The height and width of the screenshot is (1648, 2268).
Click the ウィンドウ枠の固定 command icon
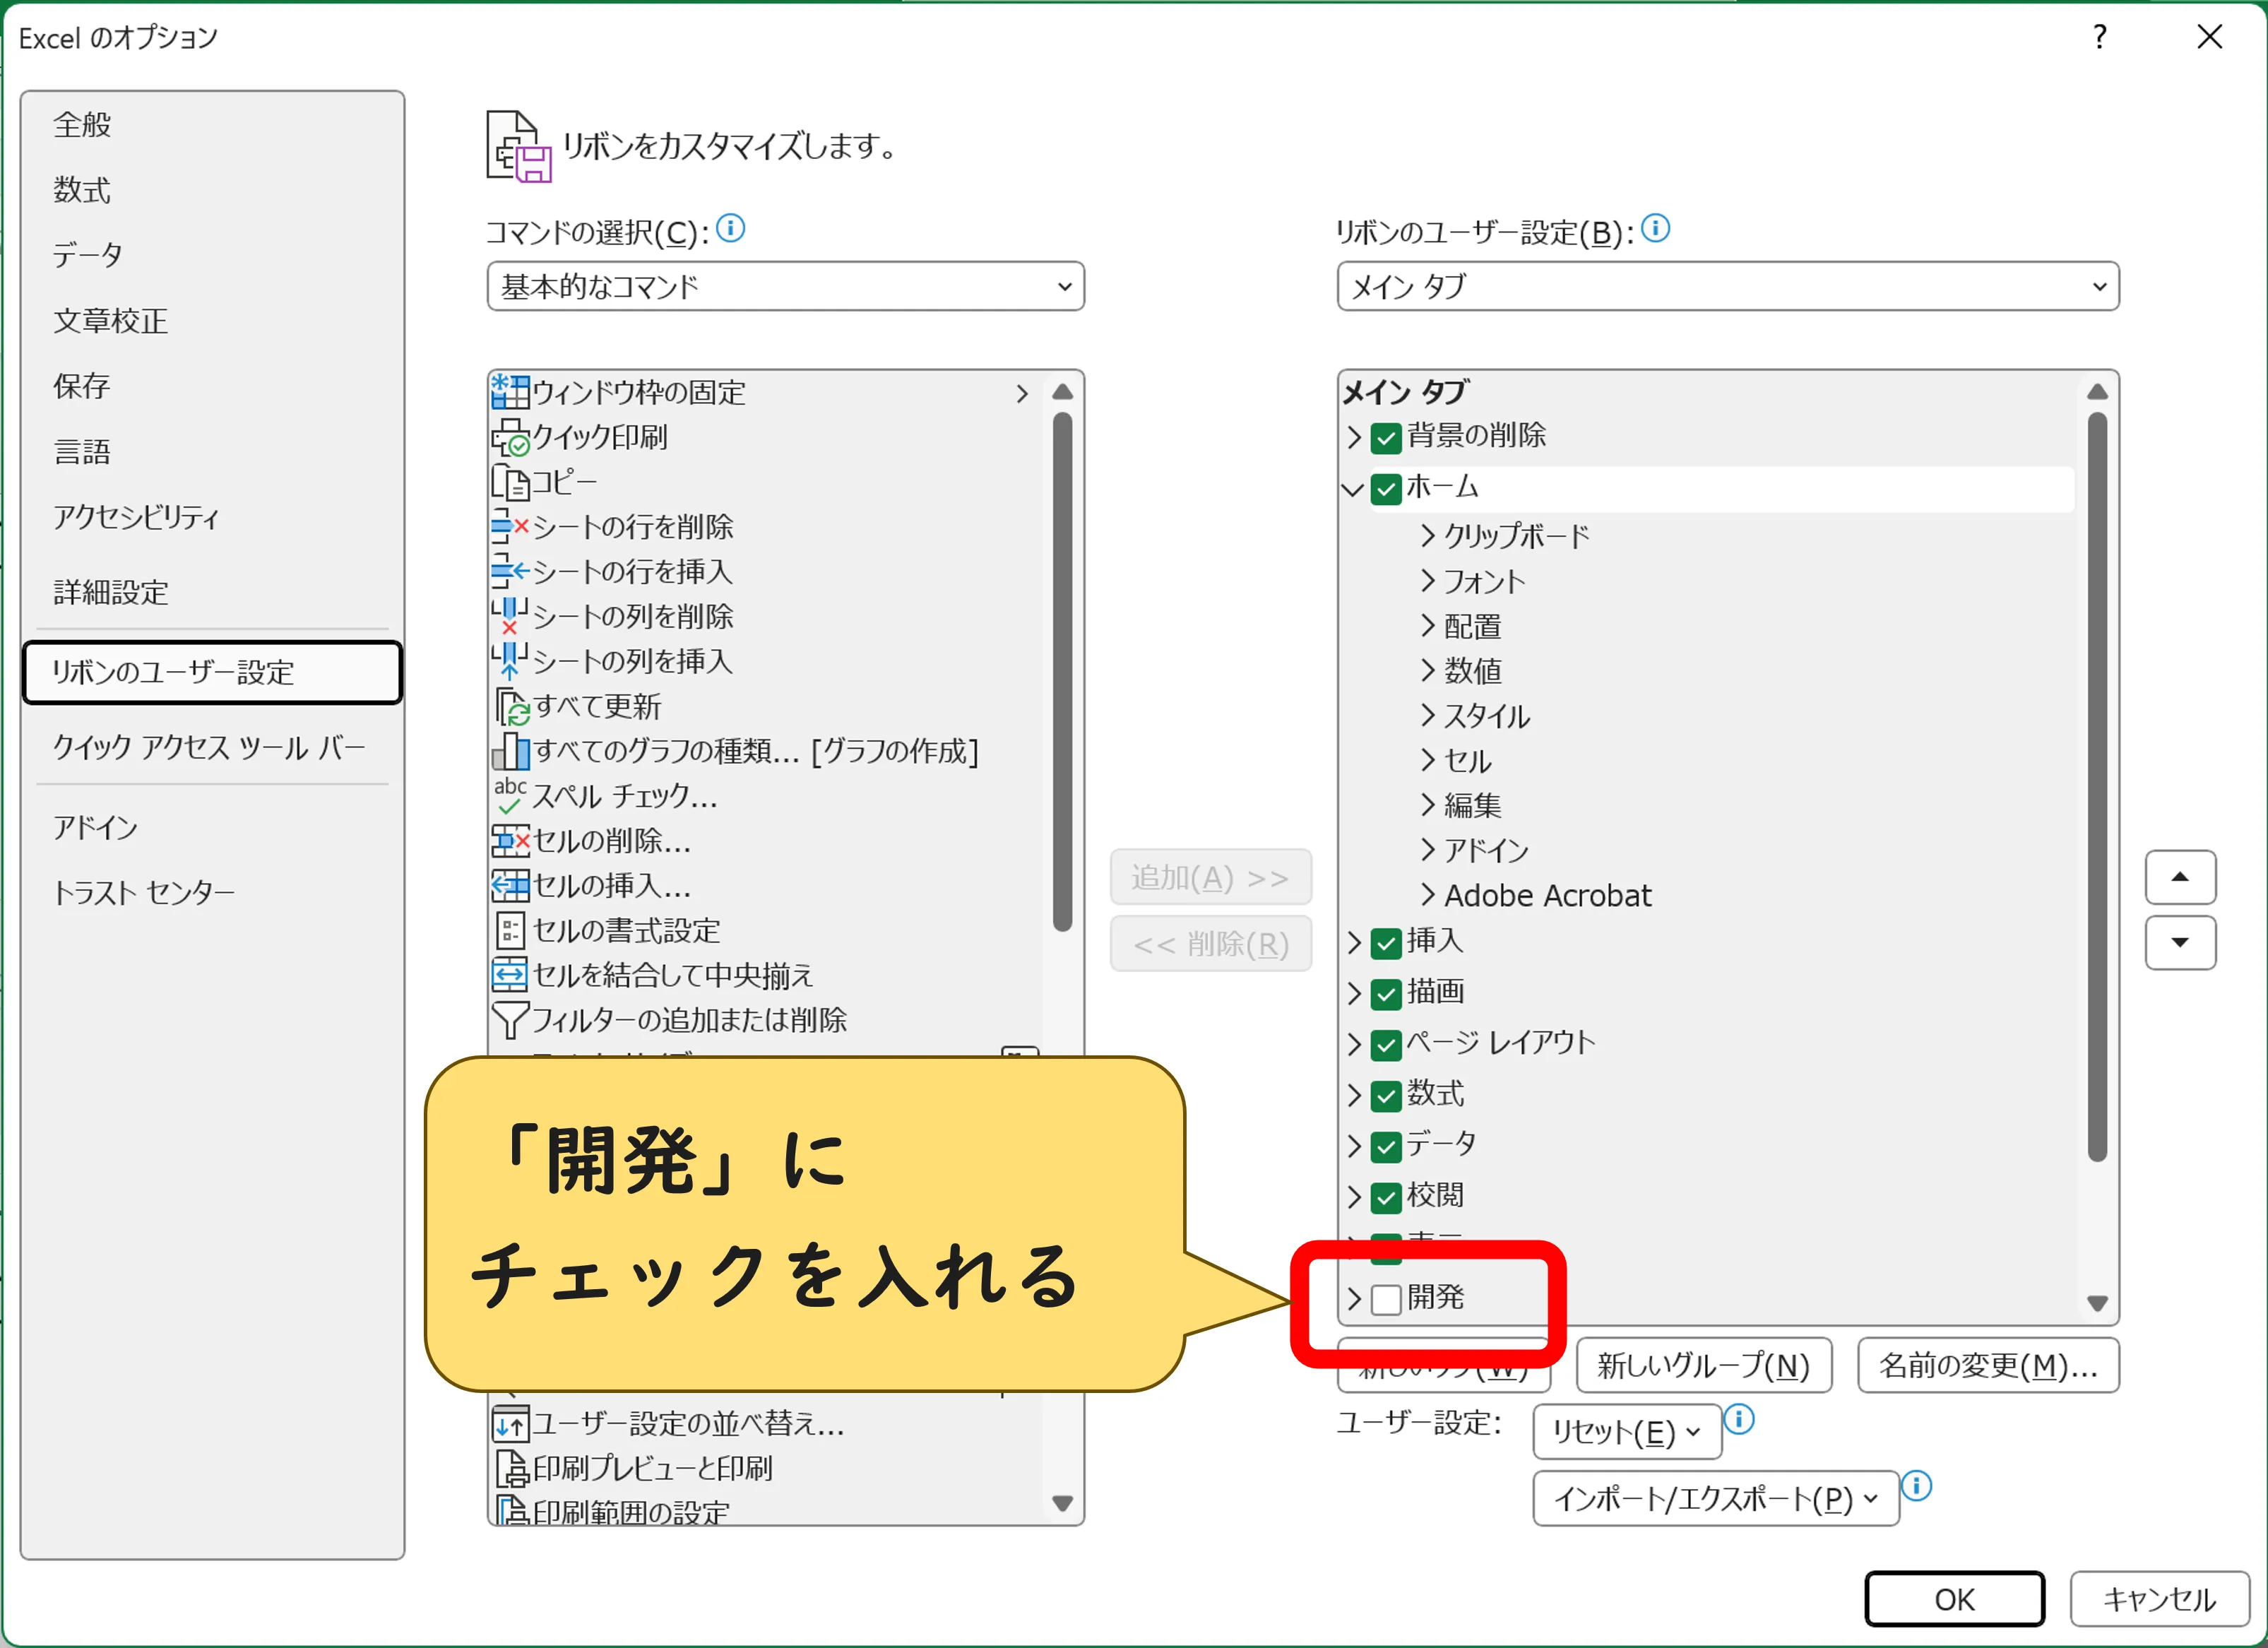click(510, 392)
